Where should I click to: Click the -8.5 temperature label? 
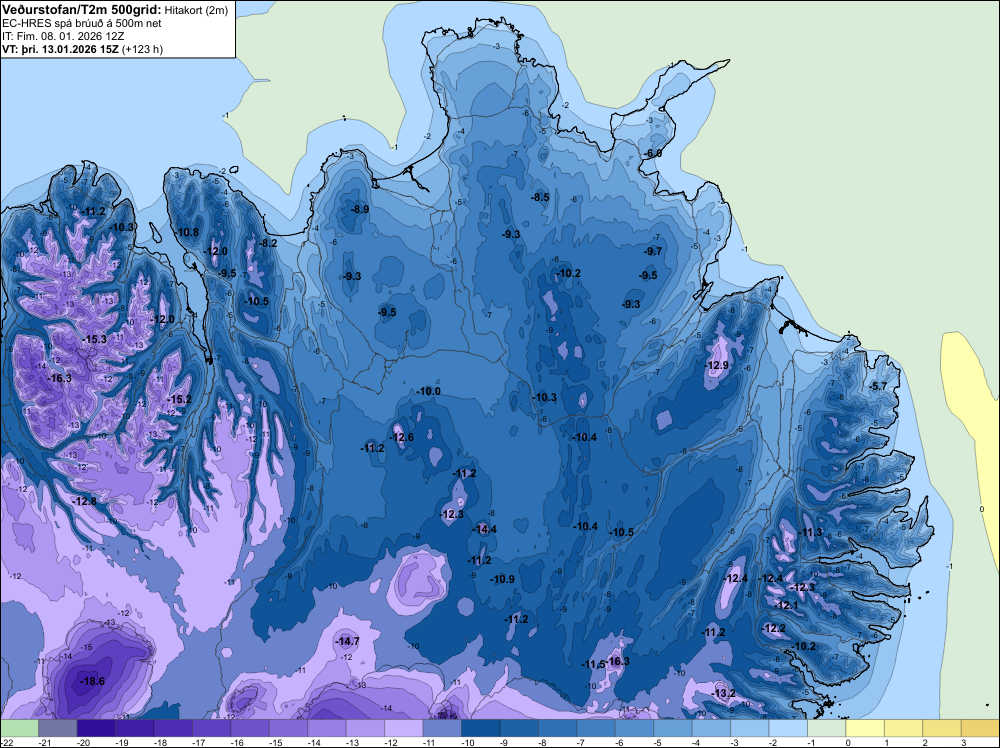tap(540, 197)
